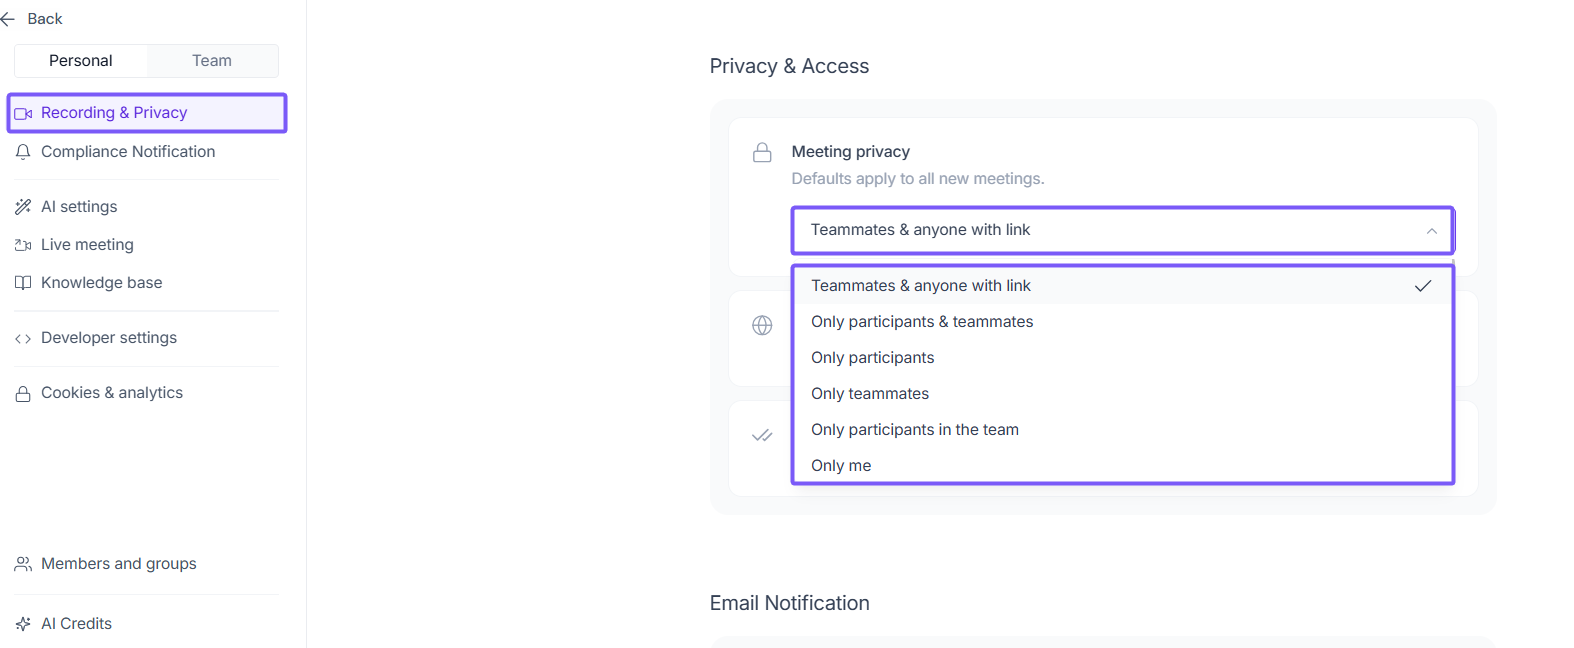Choose "Only participants" privacy option
The width and height of the screenshot is (1574, 648).
coord(873,358)
